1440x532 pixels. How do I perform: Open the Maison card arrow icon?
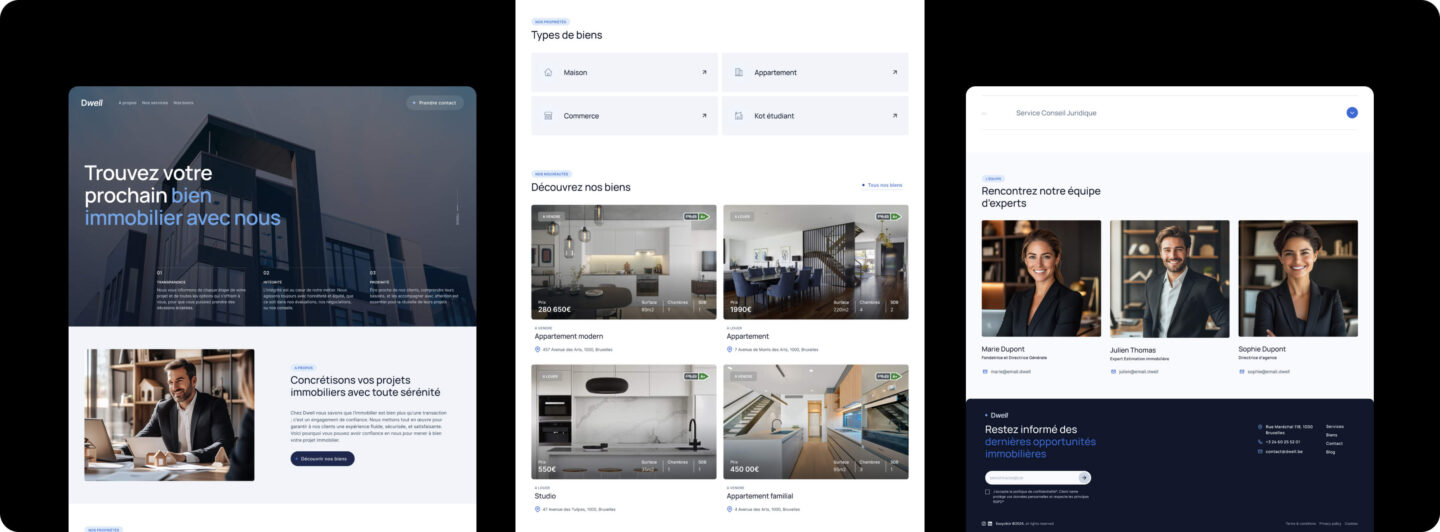point(704,72)
